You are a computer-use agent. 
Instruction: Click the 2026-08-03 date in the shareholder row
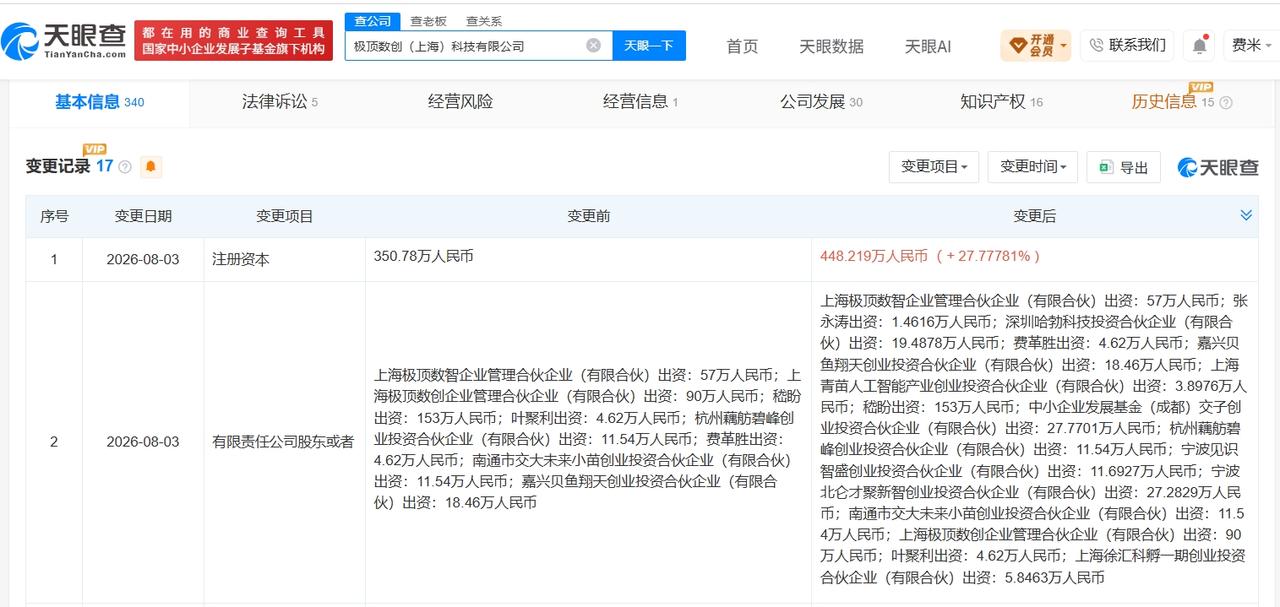click(x=143, y=441)
